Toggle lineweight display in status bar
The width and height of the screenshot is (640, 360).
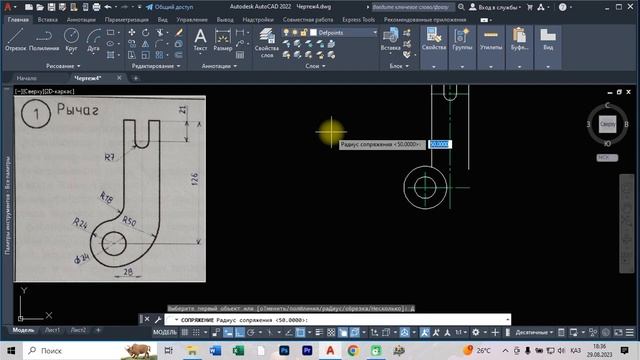pos(319,333)
